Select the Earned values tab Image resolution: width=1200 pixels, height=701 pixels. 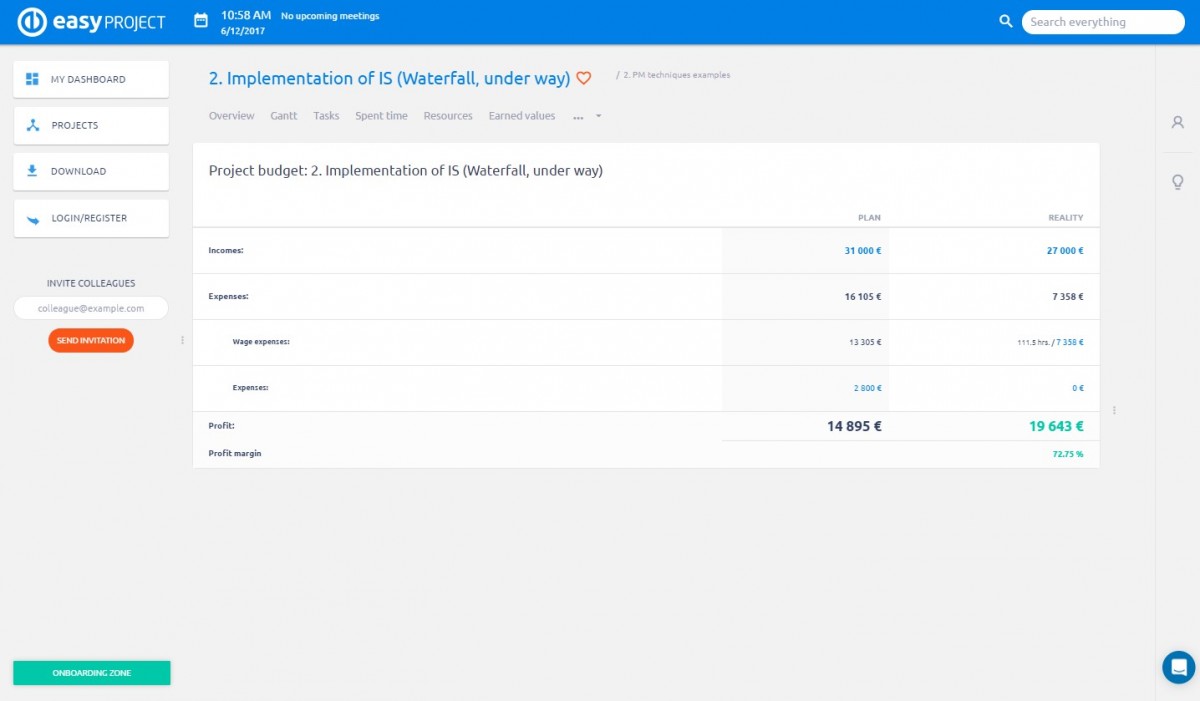[x=521, y=116]
